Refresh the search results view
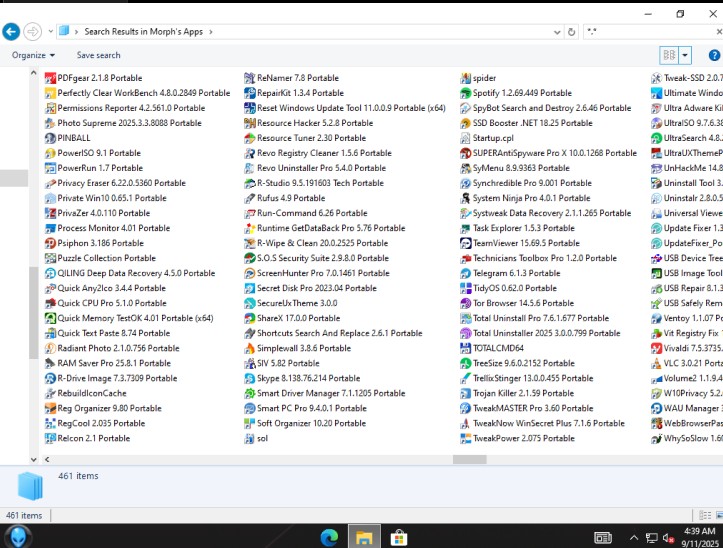The image size is (723, 548). [571, 32]
